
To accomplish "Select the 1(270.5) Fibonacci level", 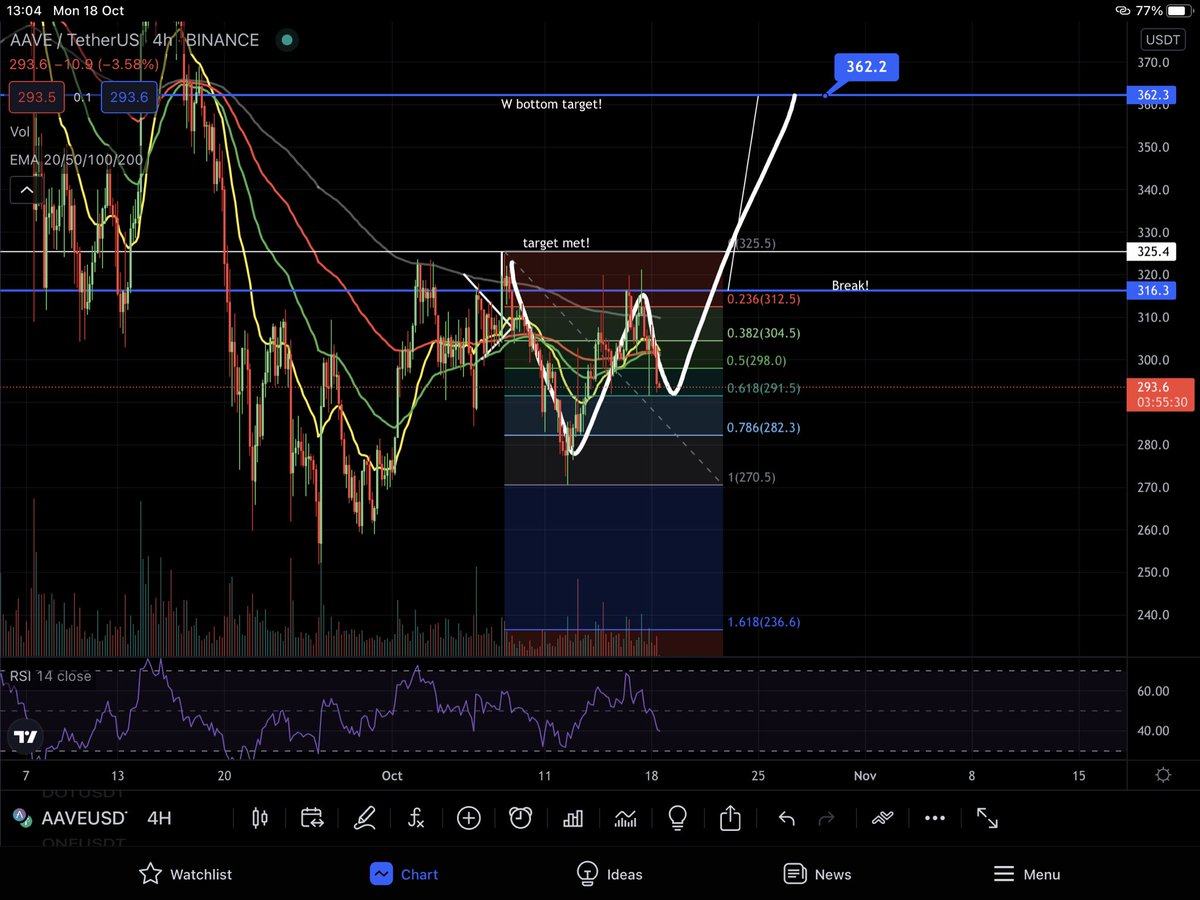I will point(751,477).
